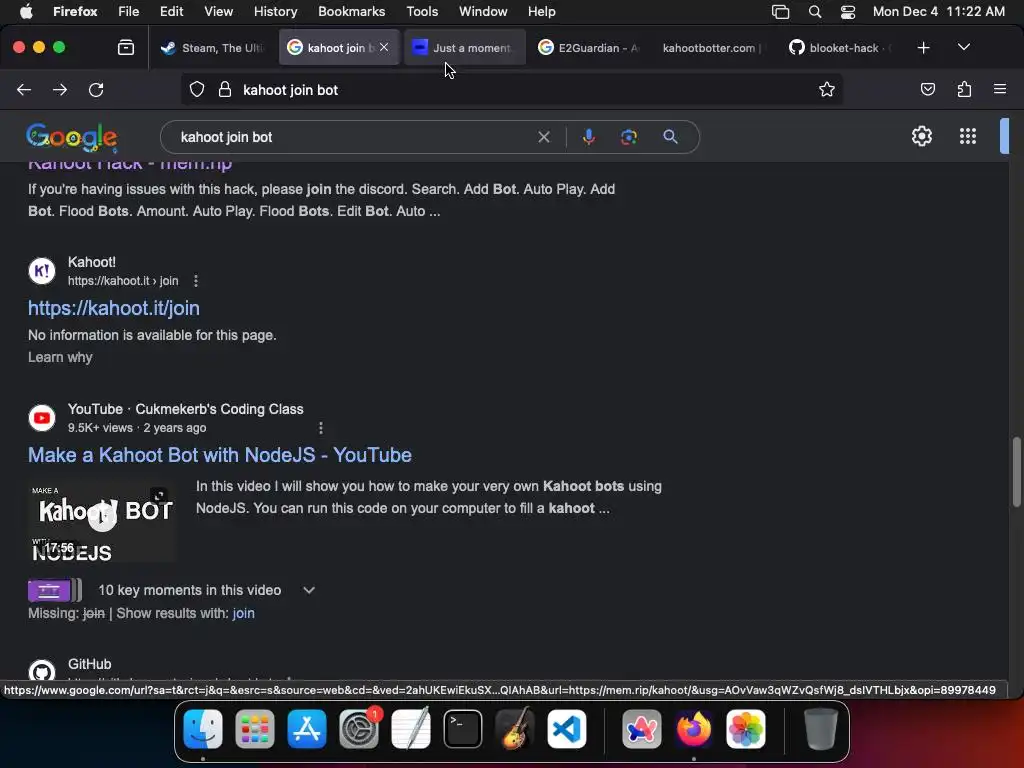Open GarageBand from the Dock

[515, 729]
